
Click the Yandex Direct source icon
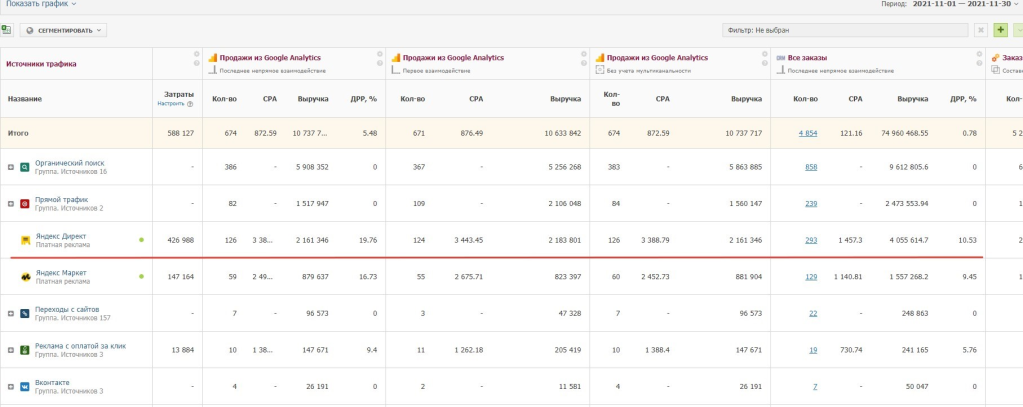pyautogui.click(x=25, y=239)
